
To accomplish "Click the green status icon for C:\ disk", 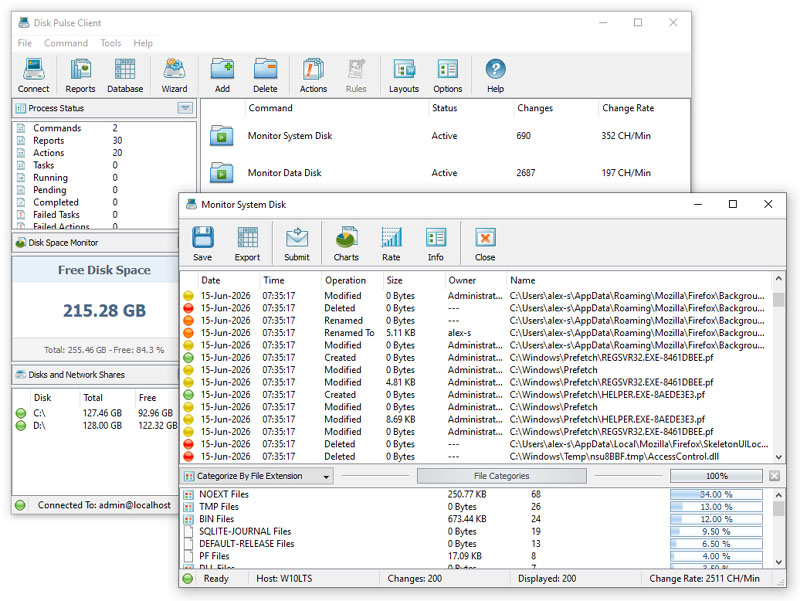I will (21, 413).
